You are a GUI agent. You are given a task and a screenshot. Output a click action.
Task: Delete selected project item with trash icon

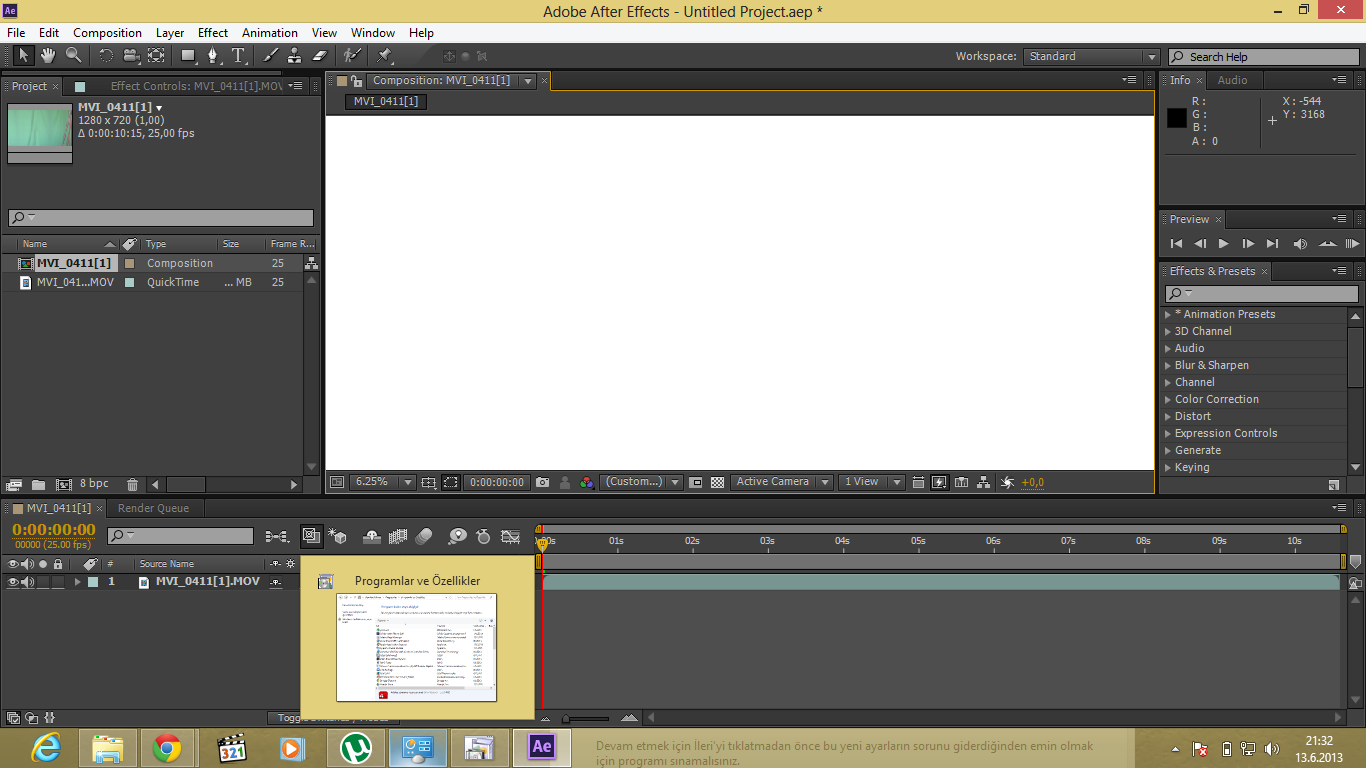(x=132, y=485)
